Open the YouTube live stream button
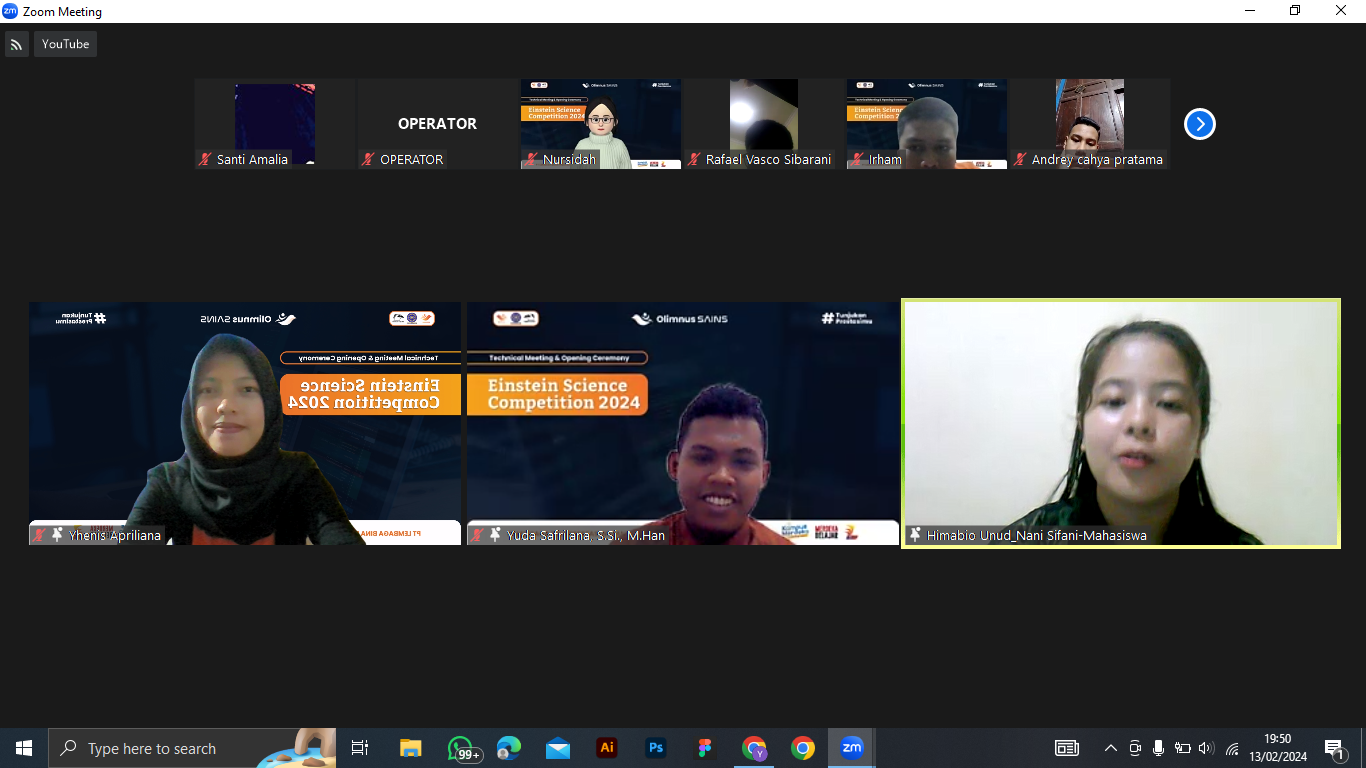 pyautogui.click(x=65, y=44)
